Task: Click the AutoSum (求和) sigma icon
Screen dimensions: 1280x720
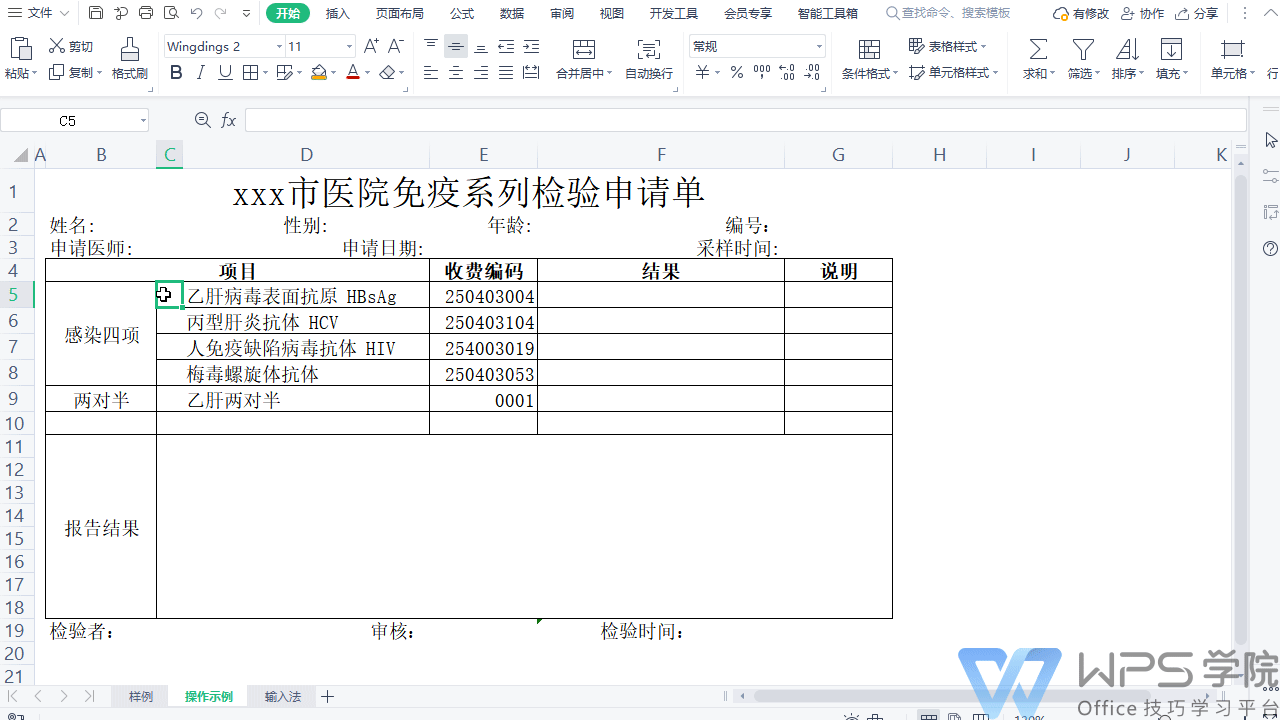Action: pyautogui.click(x=1038, y=50)
